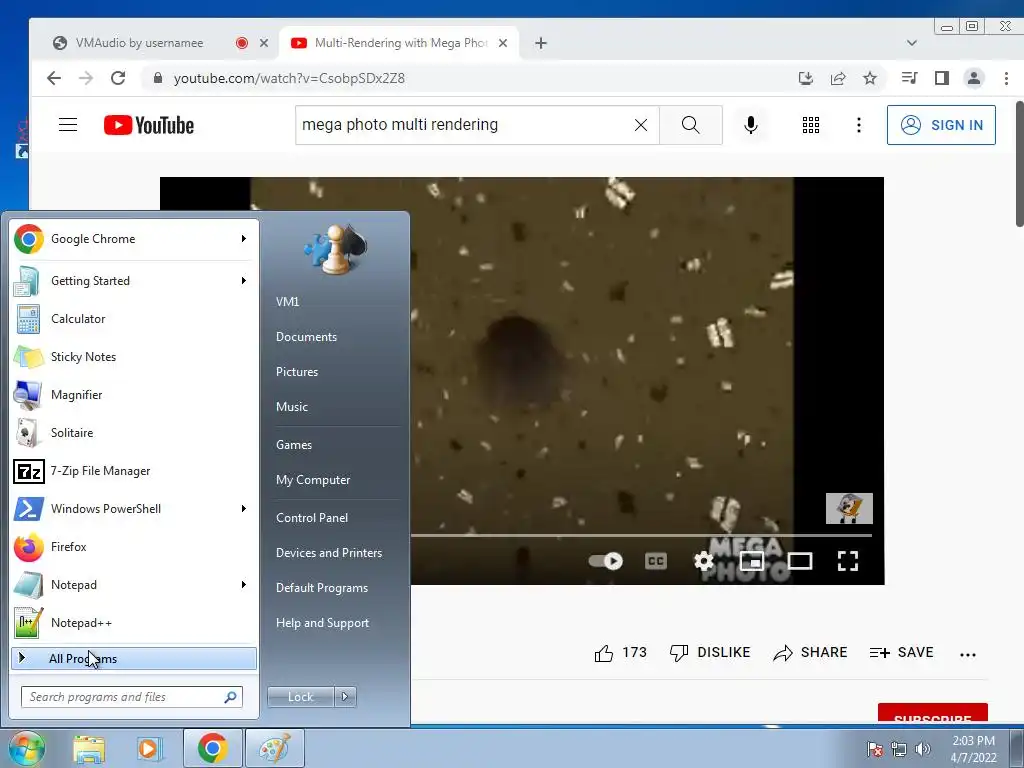Viewport: 1024px width, 768px height.
Task: Click the page vertical scrollbar
Action: [1019, 163]
